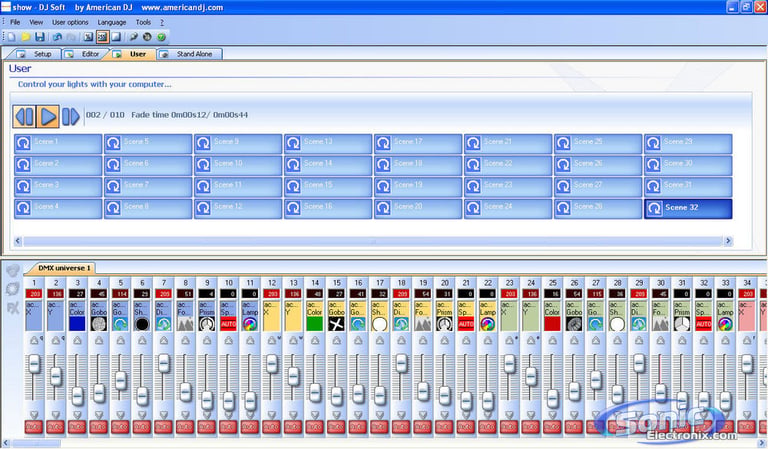Toggle the auto button under channel 8

pos(185,427)
